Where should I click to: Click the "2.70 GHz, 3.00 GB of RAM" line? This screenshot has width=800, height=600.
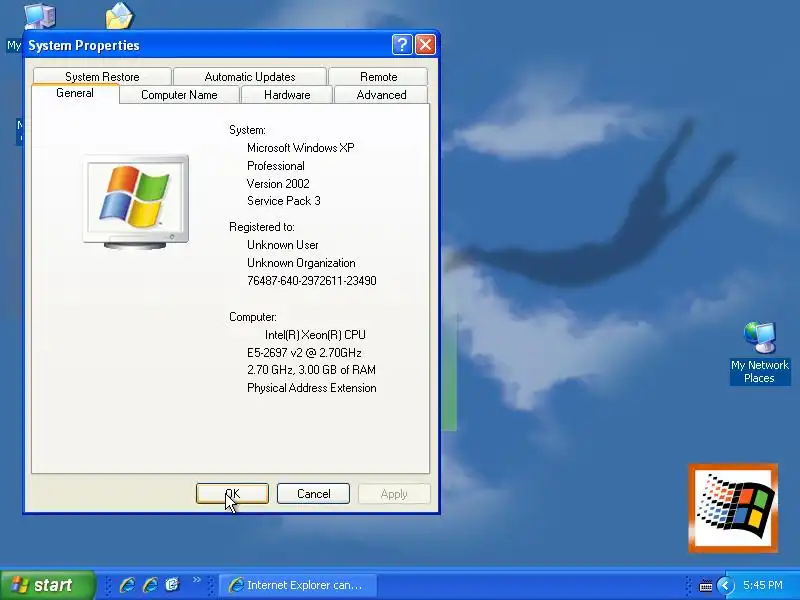[x=311, y=370]
